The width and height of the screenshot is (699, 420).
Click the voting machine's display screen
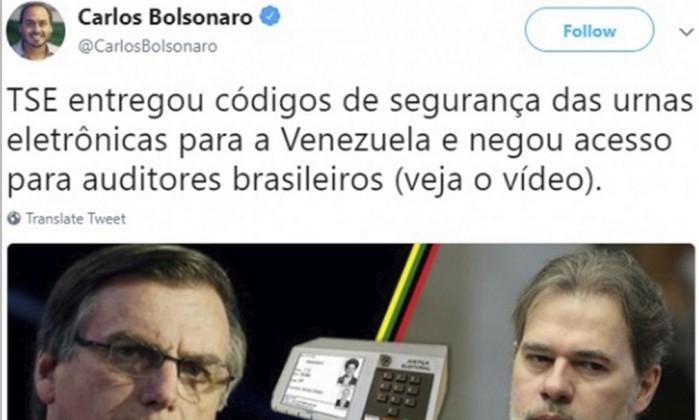[x=326, y=380]
